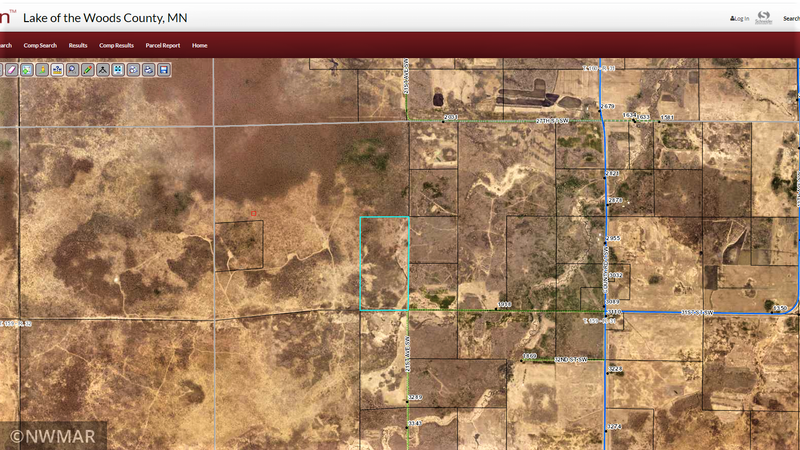
Task: Select the green pencil draw tool
Action: click(x=88, y=70)
